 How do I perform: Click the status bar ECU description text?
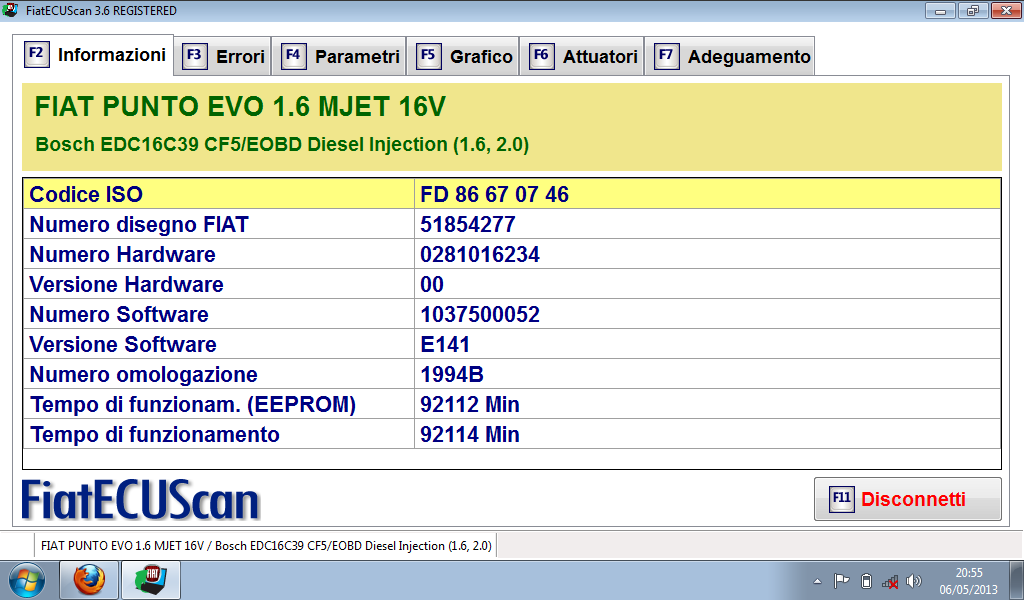(266, 545)
